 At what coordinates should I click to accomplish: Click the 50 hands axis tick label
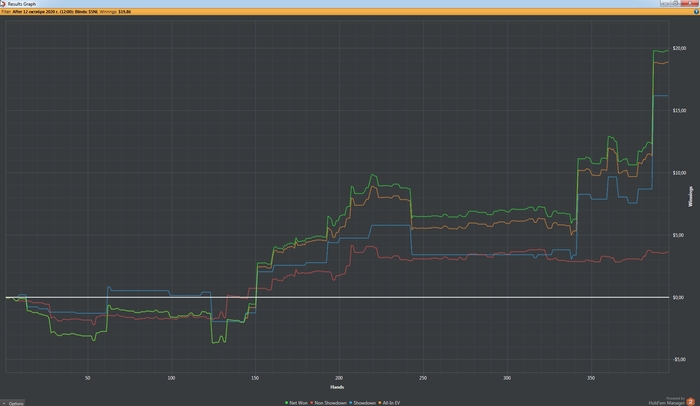pos(88,378)
